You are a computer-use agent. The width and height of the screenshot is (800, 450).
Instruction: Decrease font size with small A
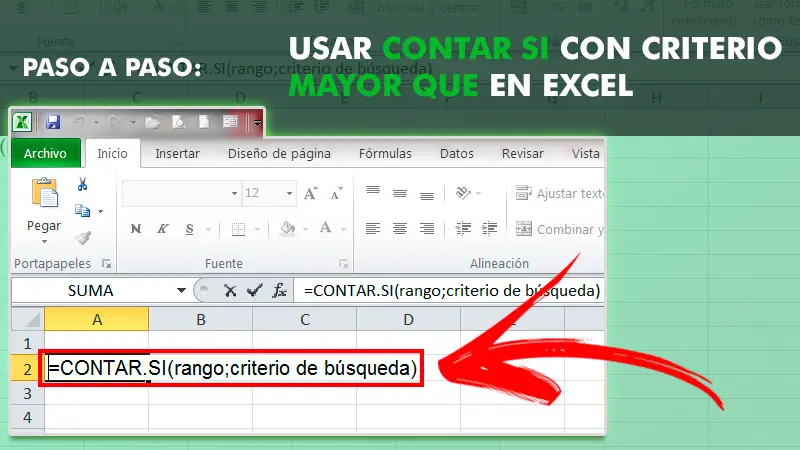[337, 193]
